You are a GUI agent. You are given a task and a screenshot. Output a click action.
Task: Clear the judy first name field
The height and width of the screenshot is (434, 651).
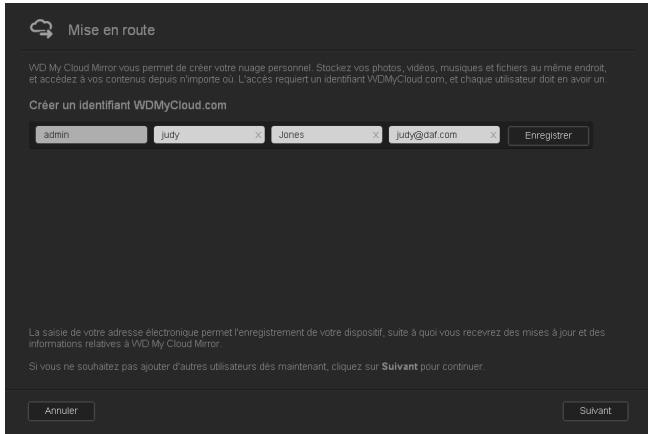258,135
